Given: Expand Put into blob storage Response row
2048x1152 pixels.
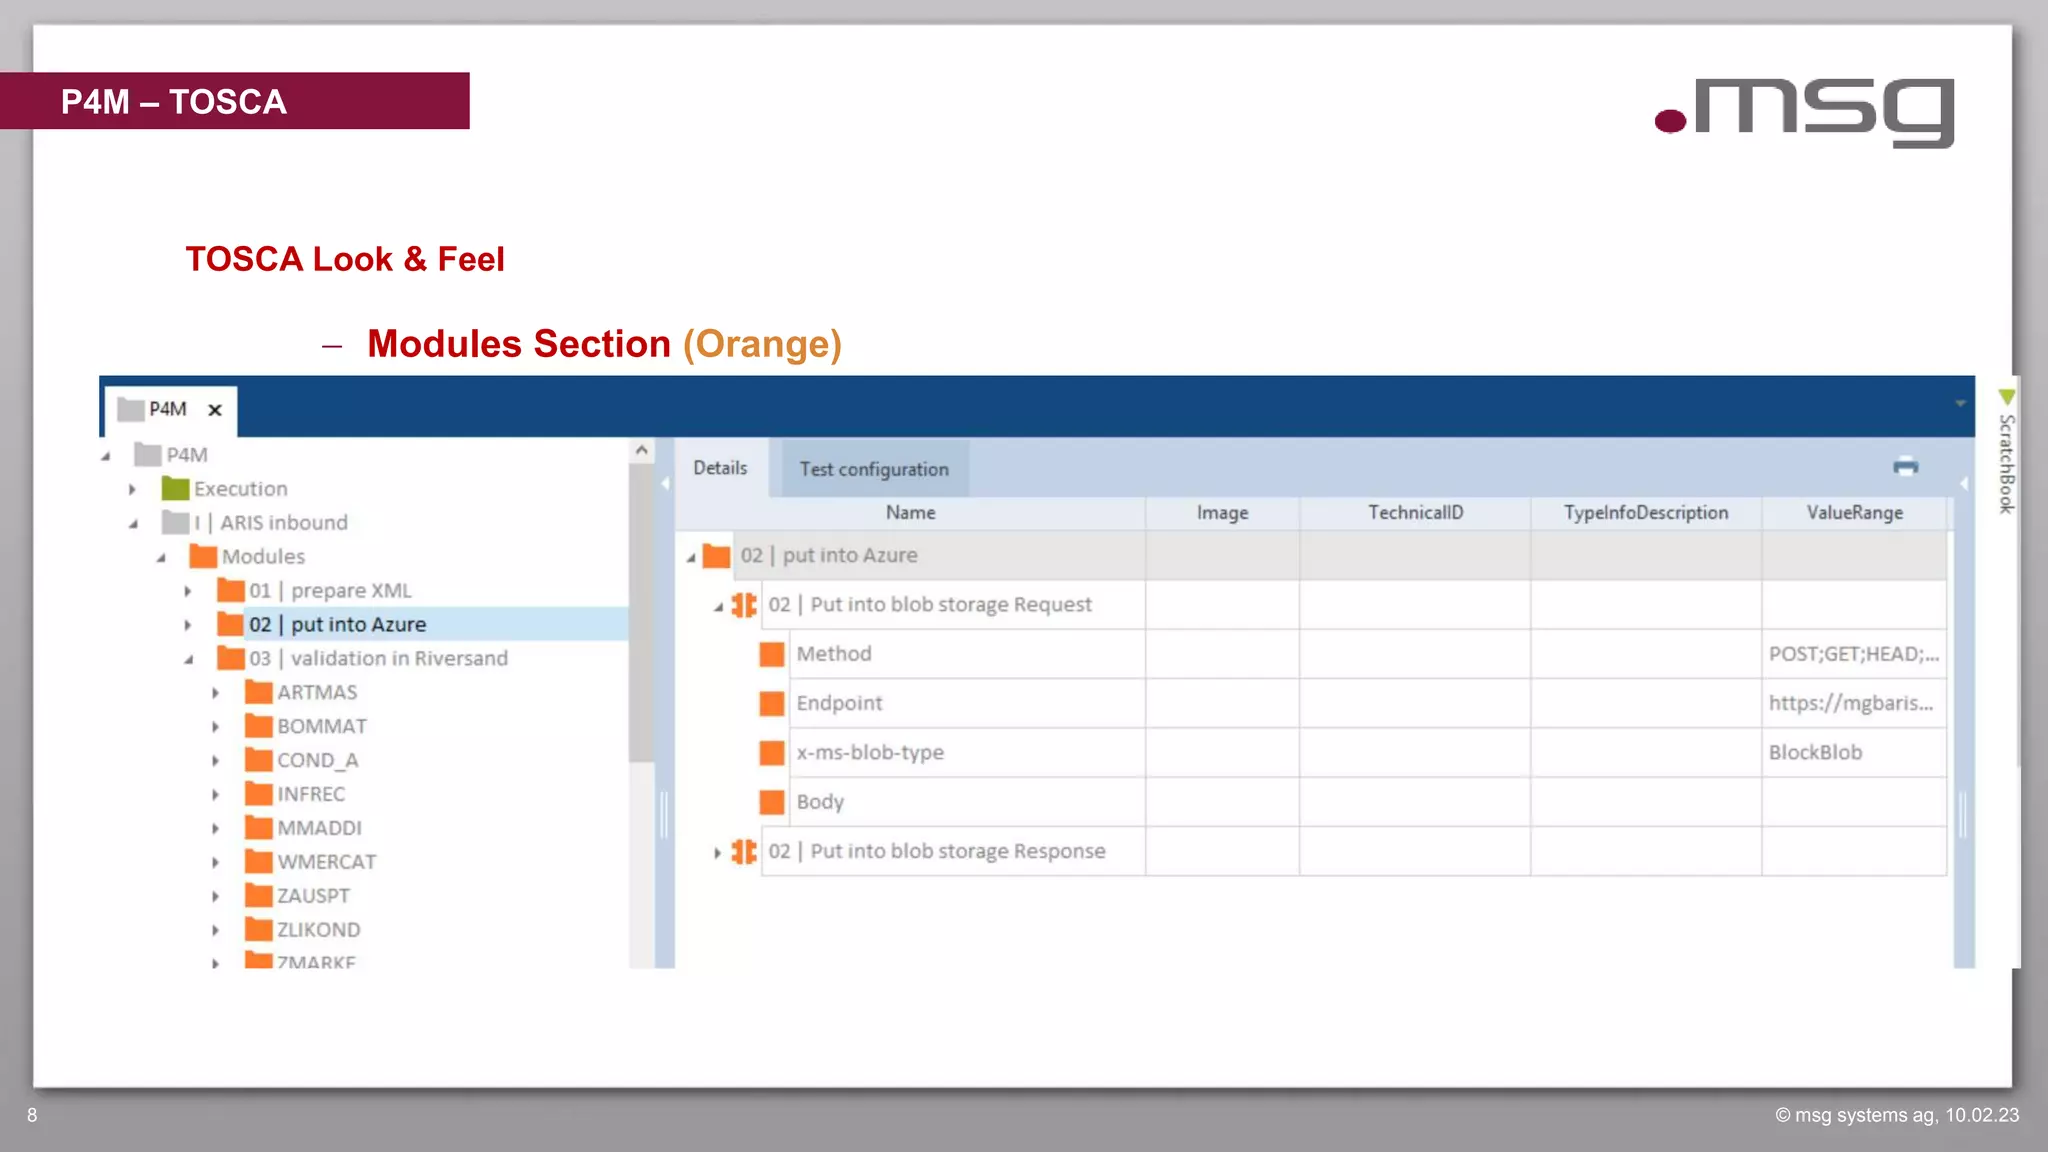Looking at the screenshot, I should pos(717,852).
